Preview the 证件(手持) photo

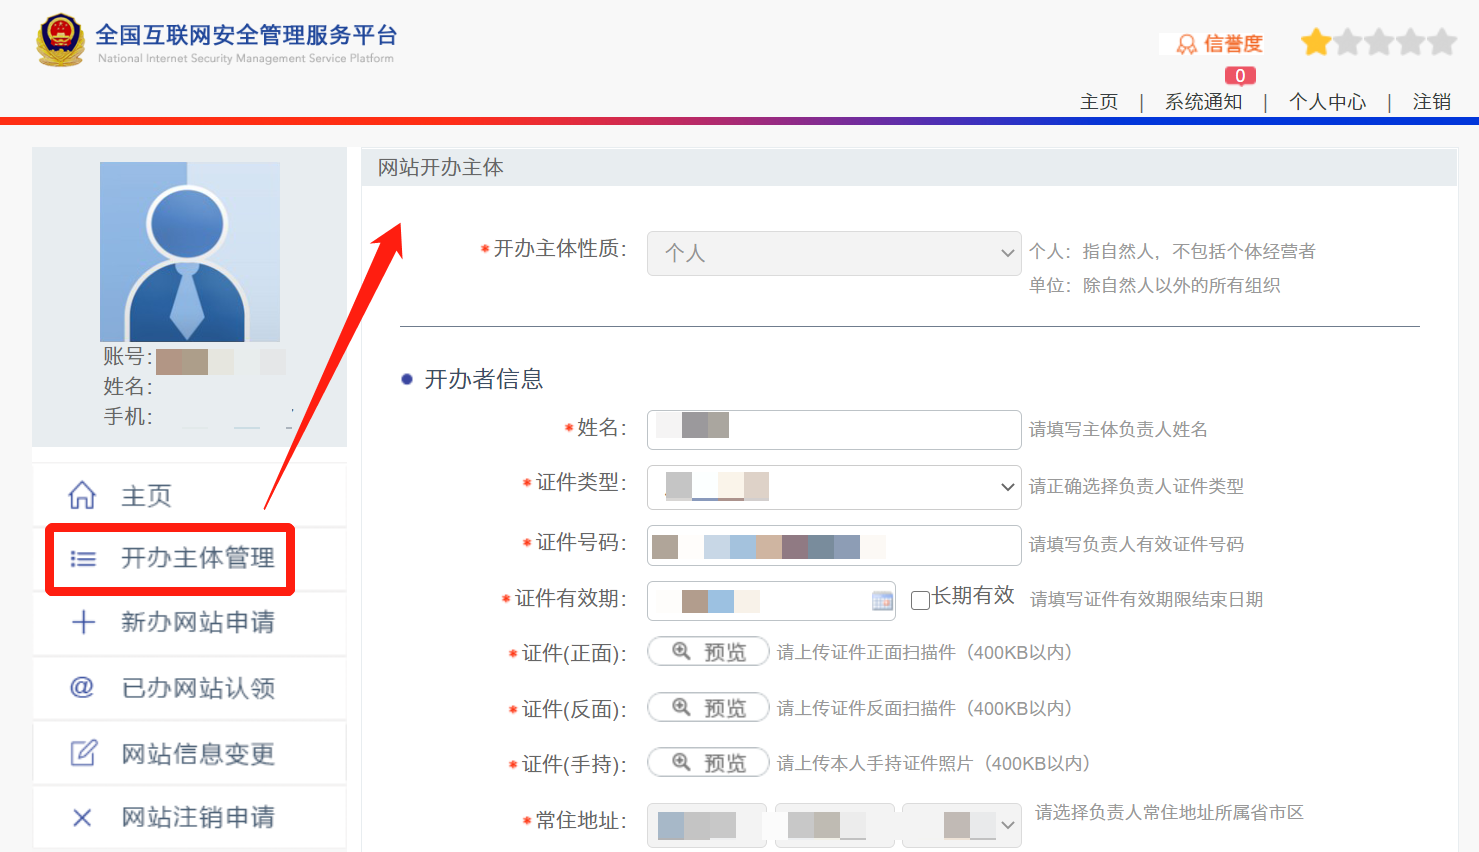tap(708, 763)
